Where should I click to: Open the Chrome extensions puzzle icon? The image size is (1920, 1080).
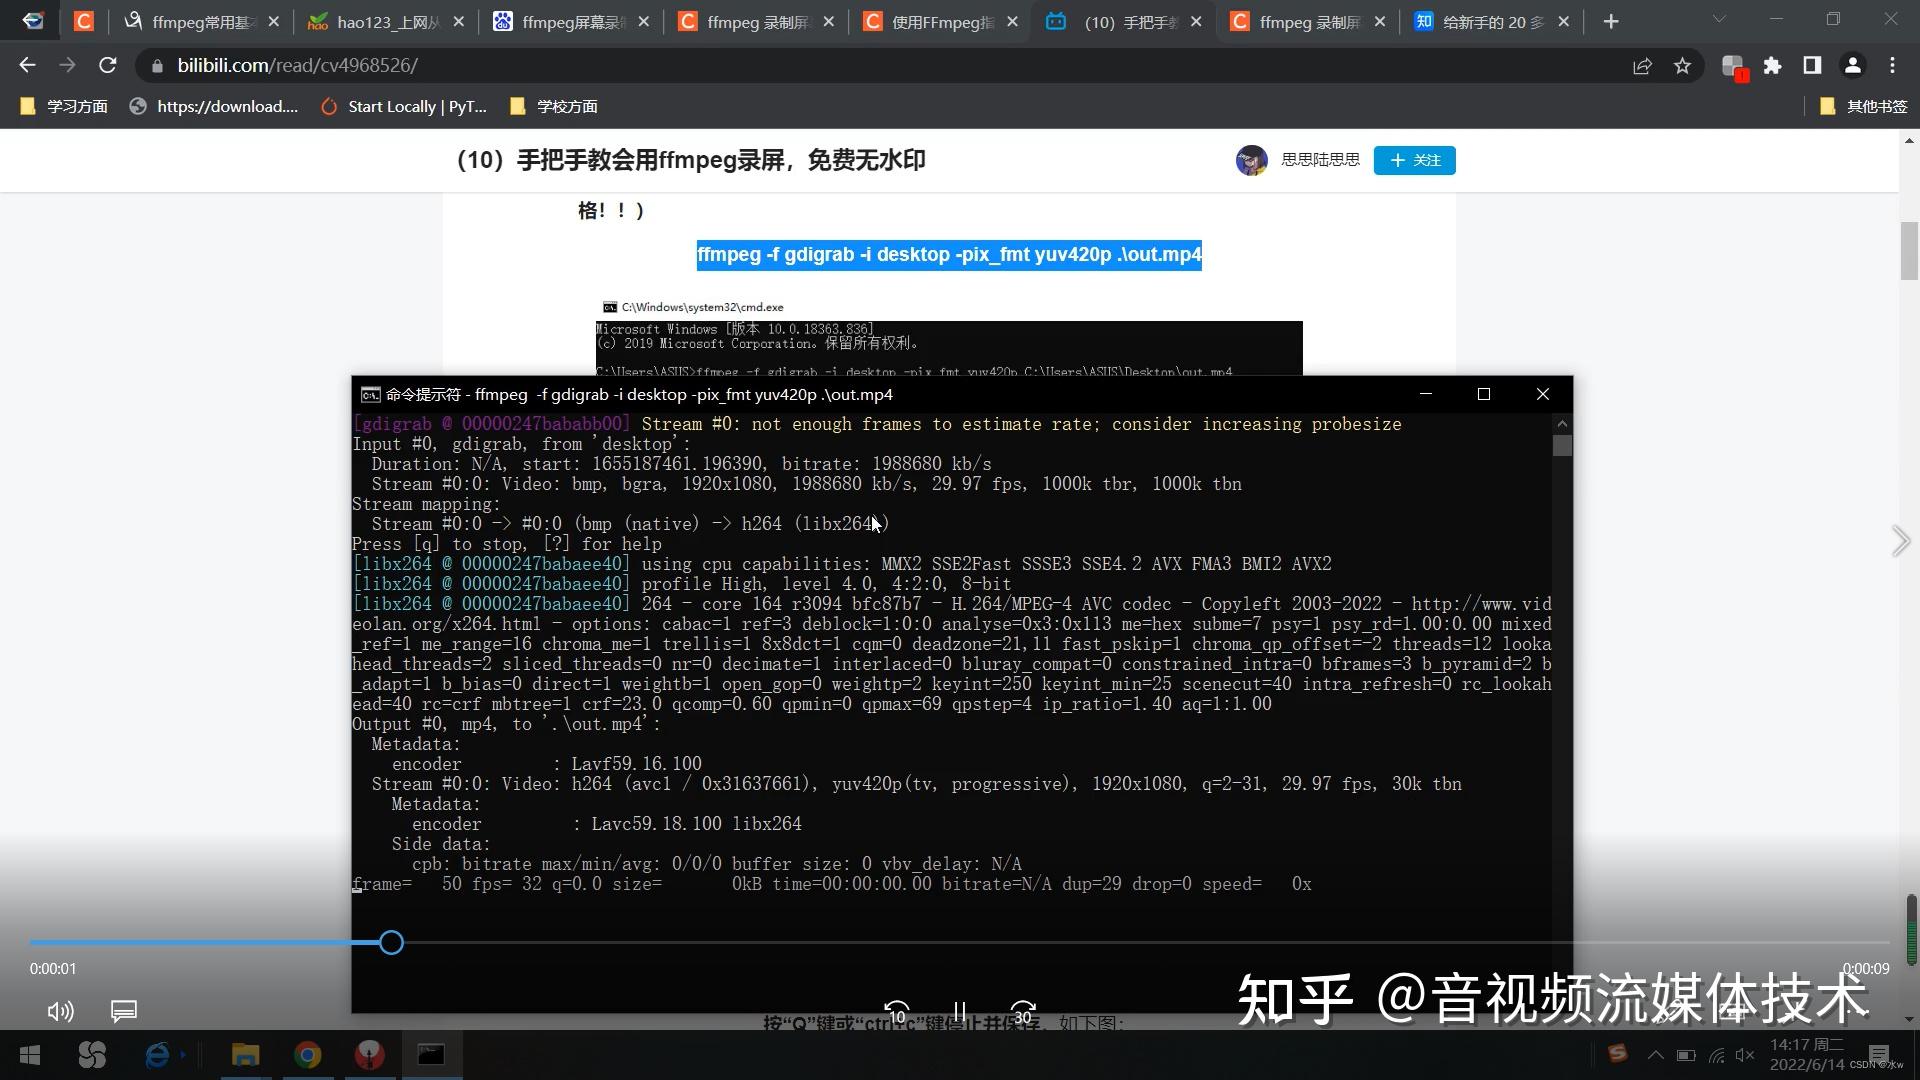click(x=1774, y=65)
